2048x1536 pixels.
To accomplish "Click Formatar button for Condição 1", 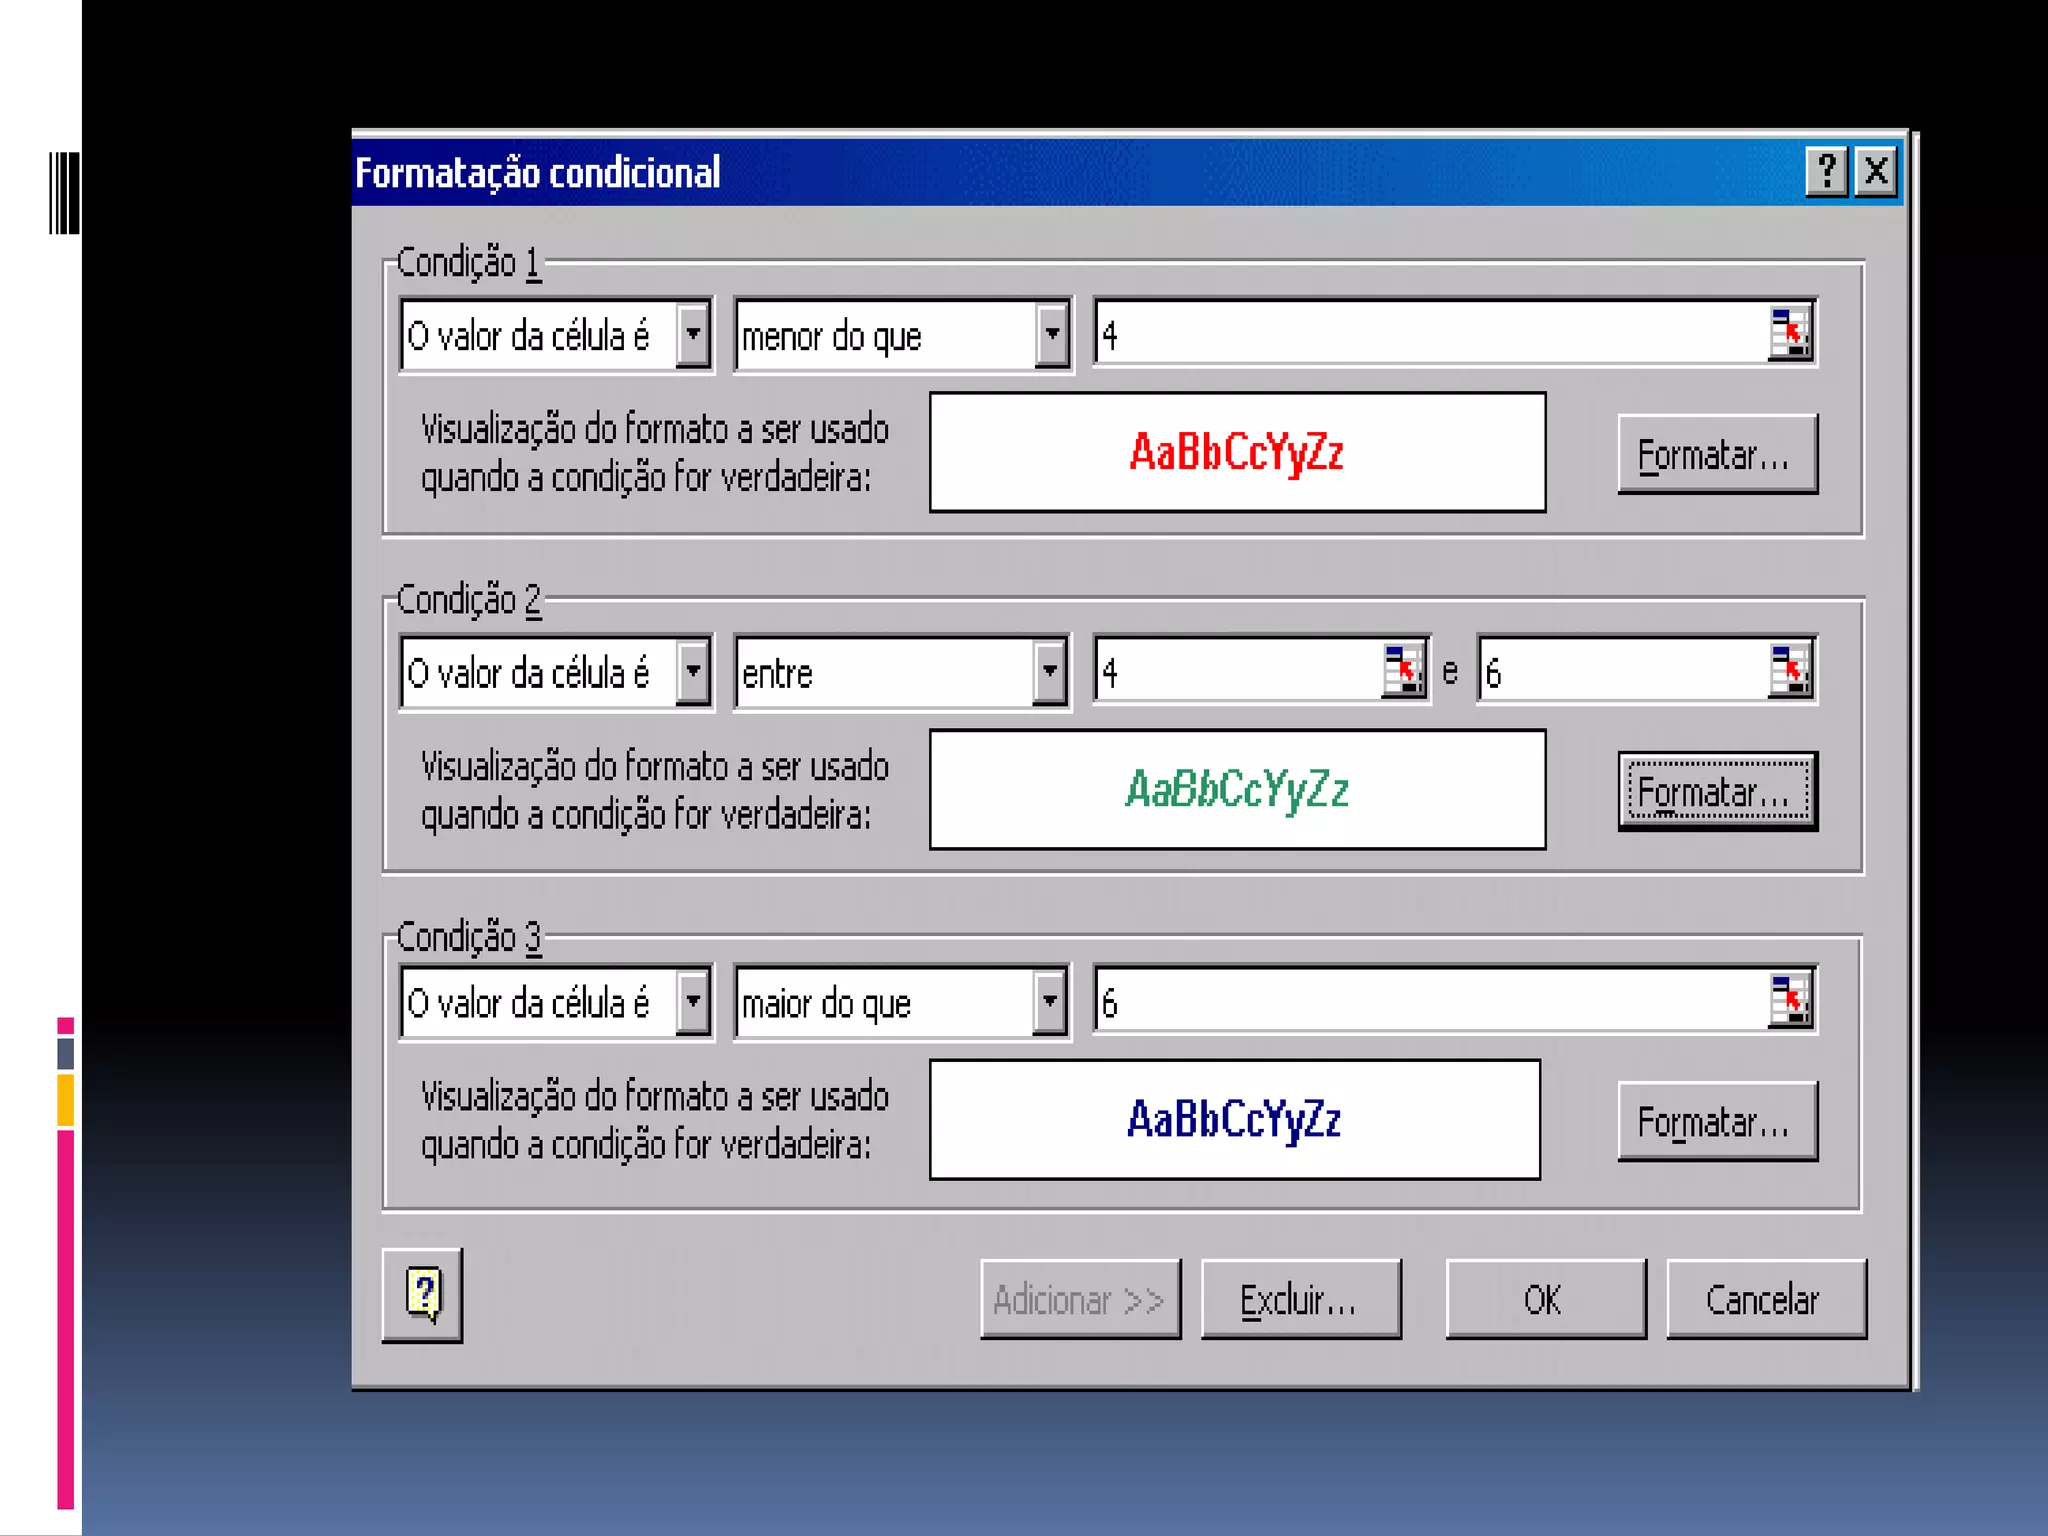I will pos(1716,455).
